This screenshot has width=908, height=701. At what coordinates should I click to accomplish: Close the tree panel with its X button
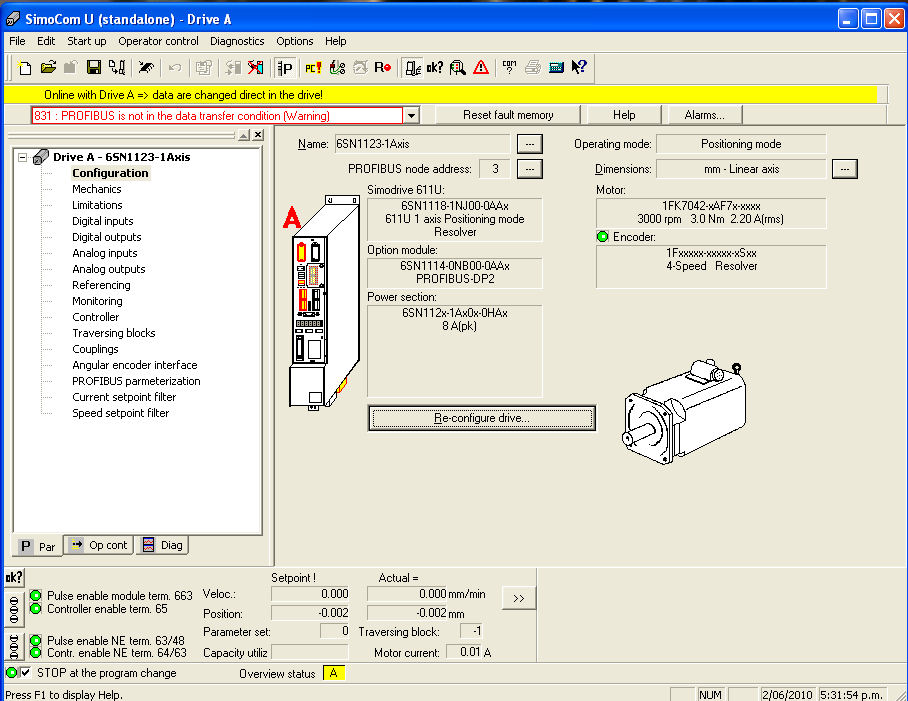(258, 135)
